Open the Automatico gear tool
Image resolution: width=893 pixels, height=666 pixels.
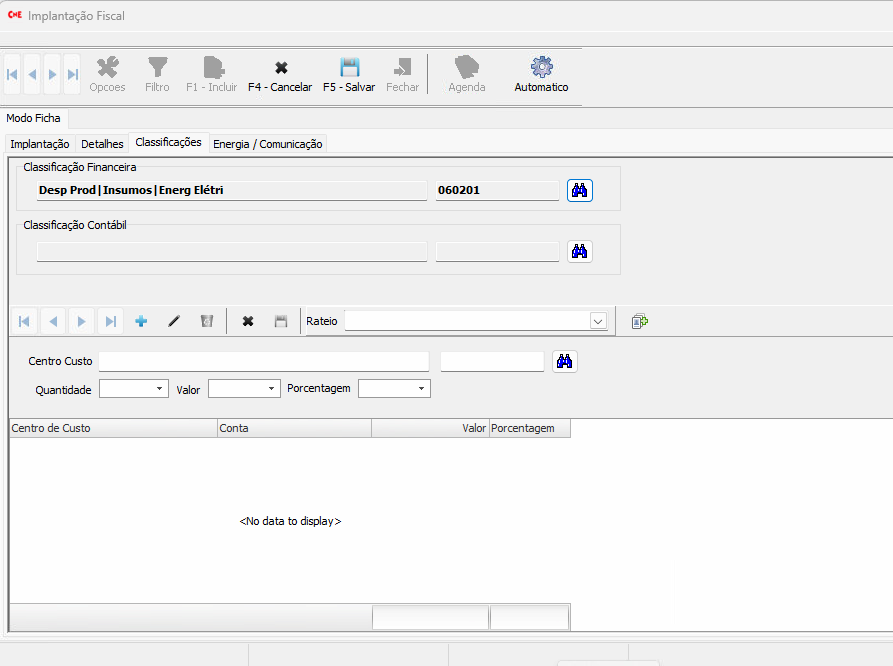click(x=541, y=68)
